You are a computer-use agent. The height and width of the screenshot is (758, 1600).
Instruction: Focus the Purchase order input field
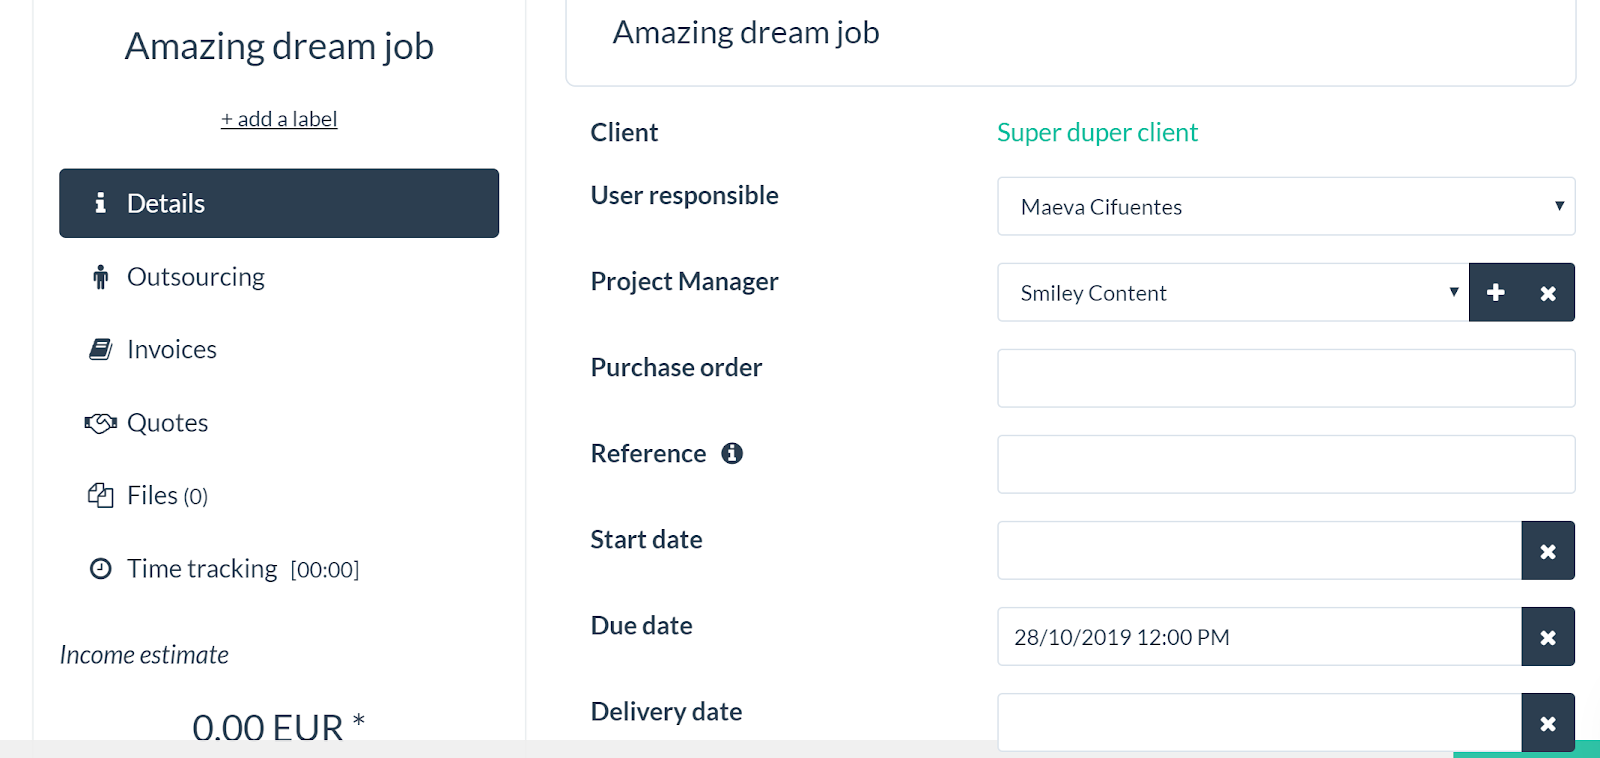coord(1286,378)
